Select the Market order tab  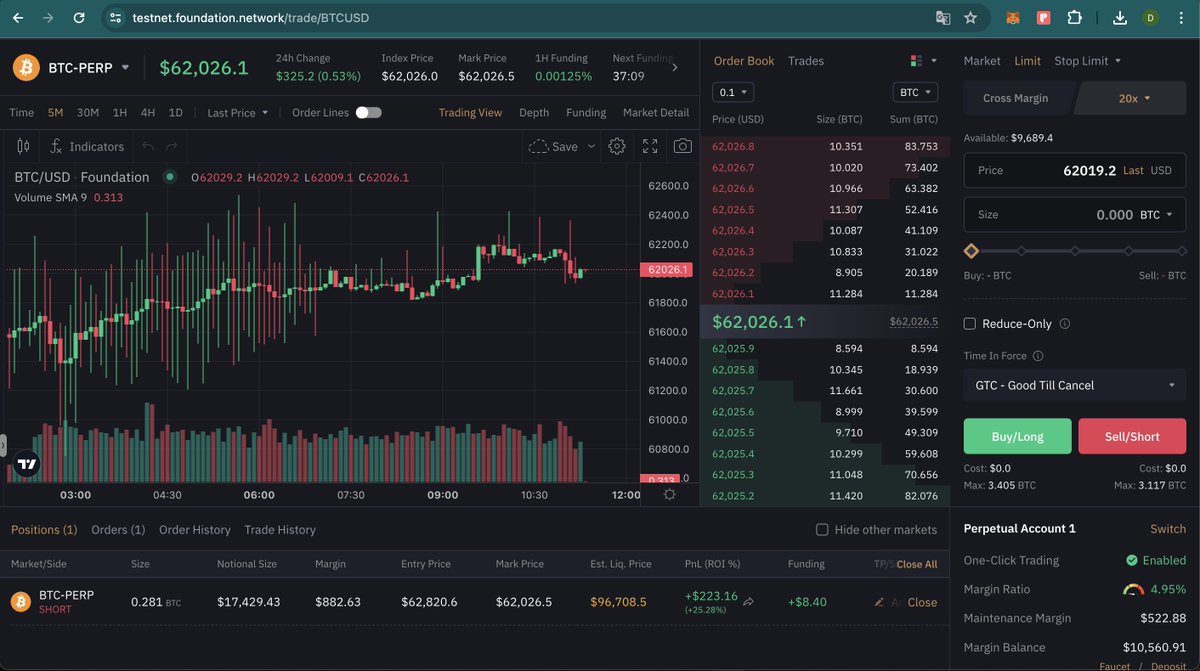pos(982,61)
